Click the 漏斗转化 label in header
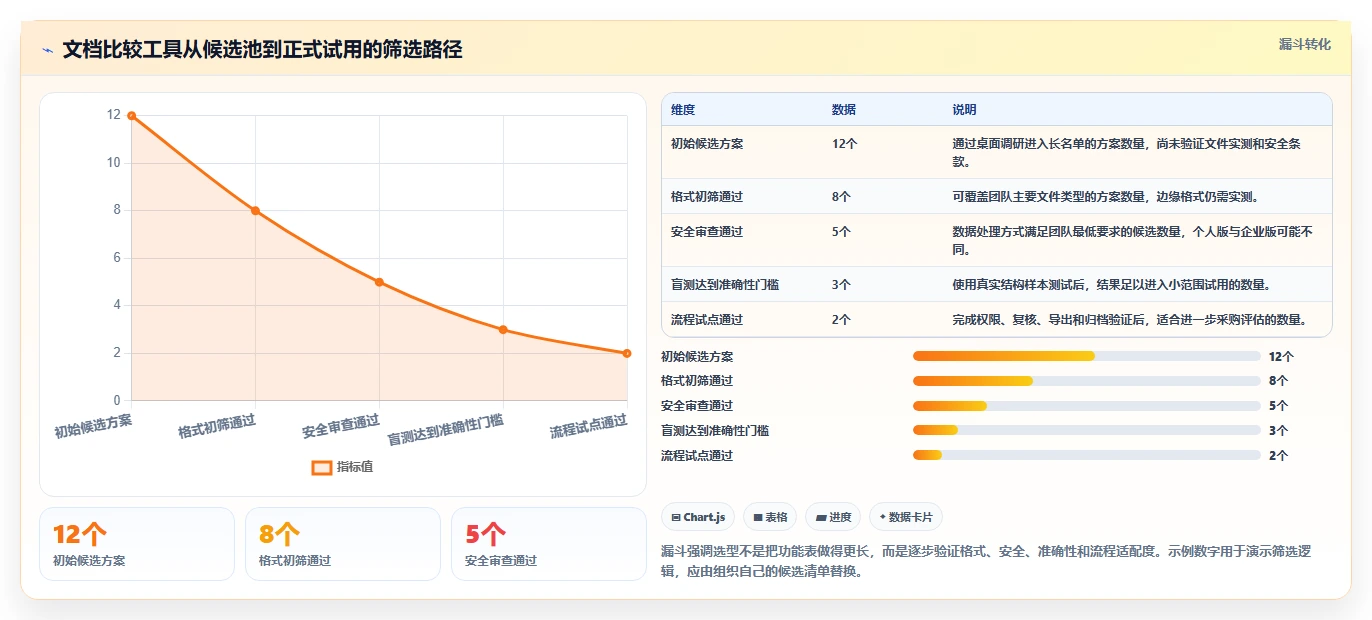The image size is (1372, 620). (x=1305, y=45)
